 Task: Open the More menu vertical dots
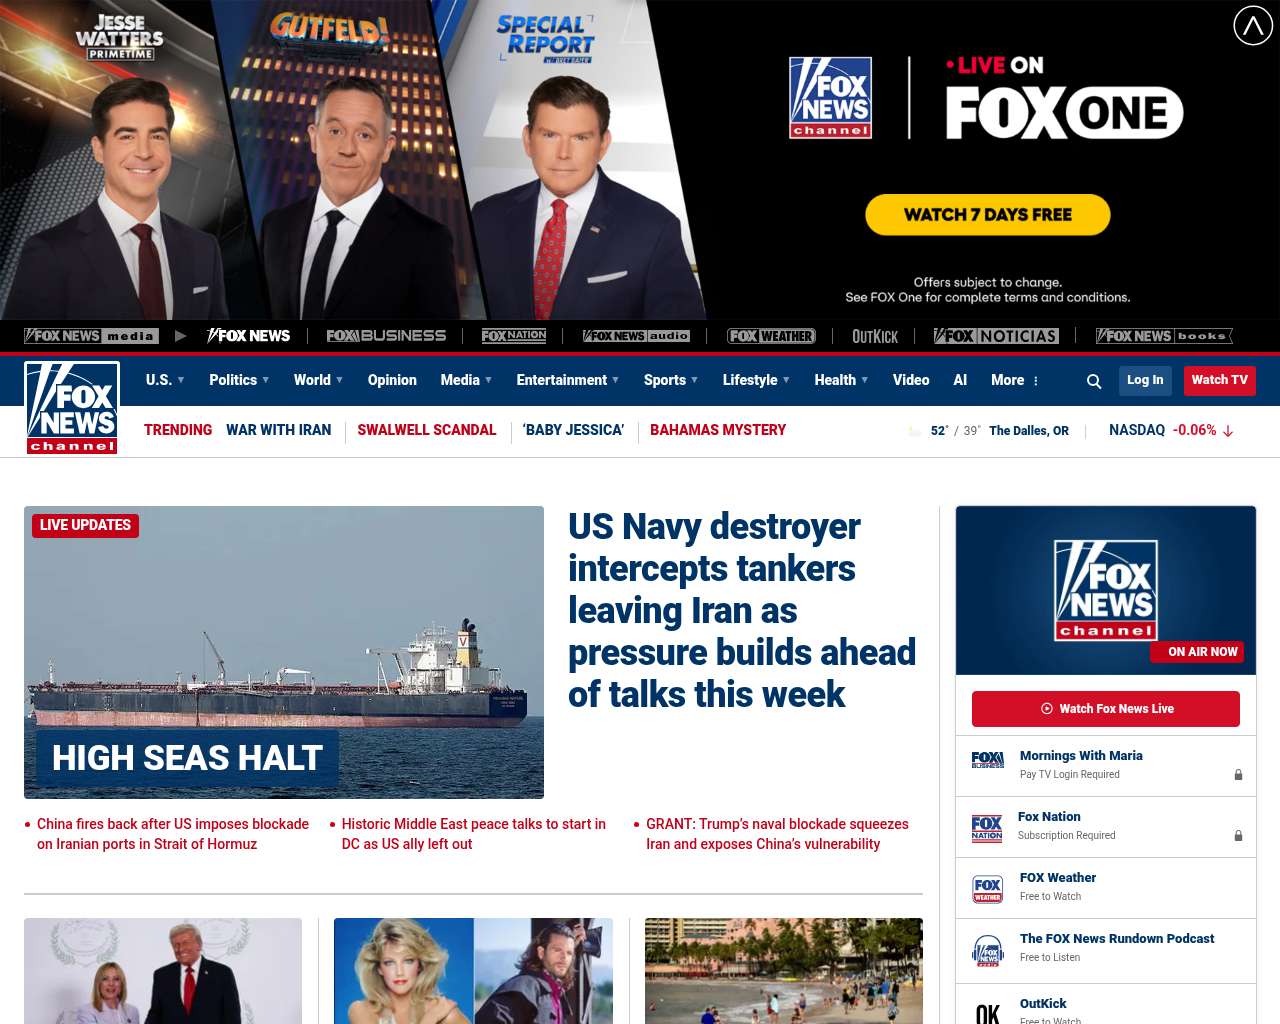point(1036,381)
